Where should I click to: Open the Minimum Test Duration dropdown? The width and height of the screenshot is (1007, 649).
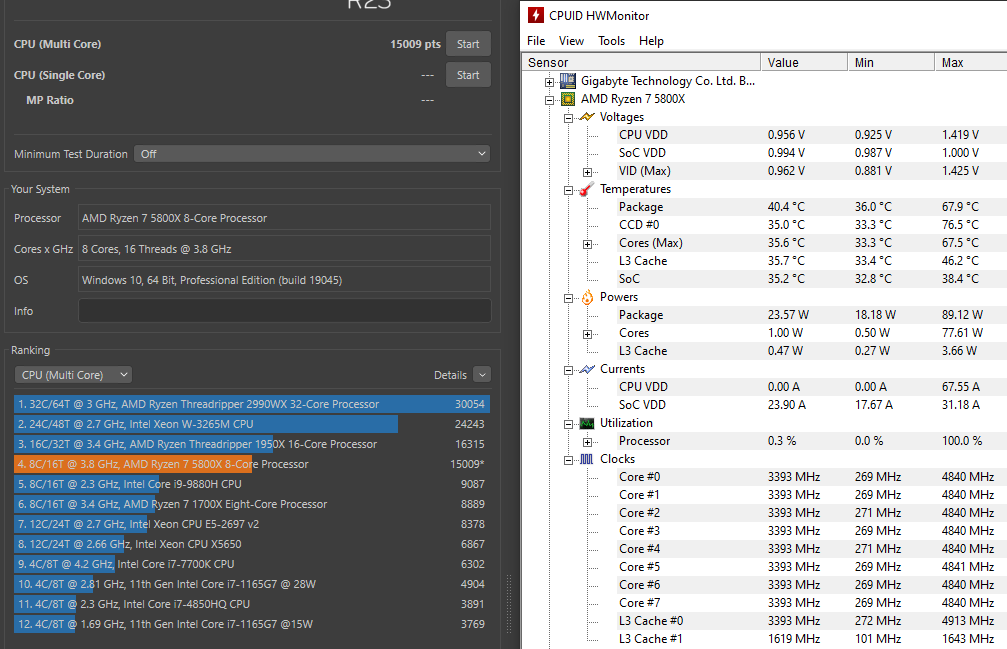click(x=312, y=154)
